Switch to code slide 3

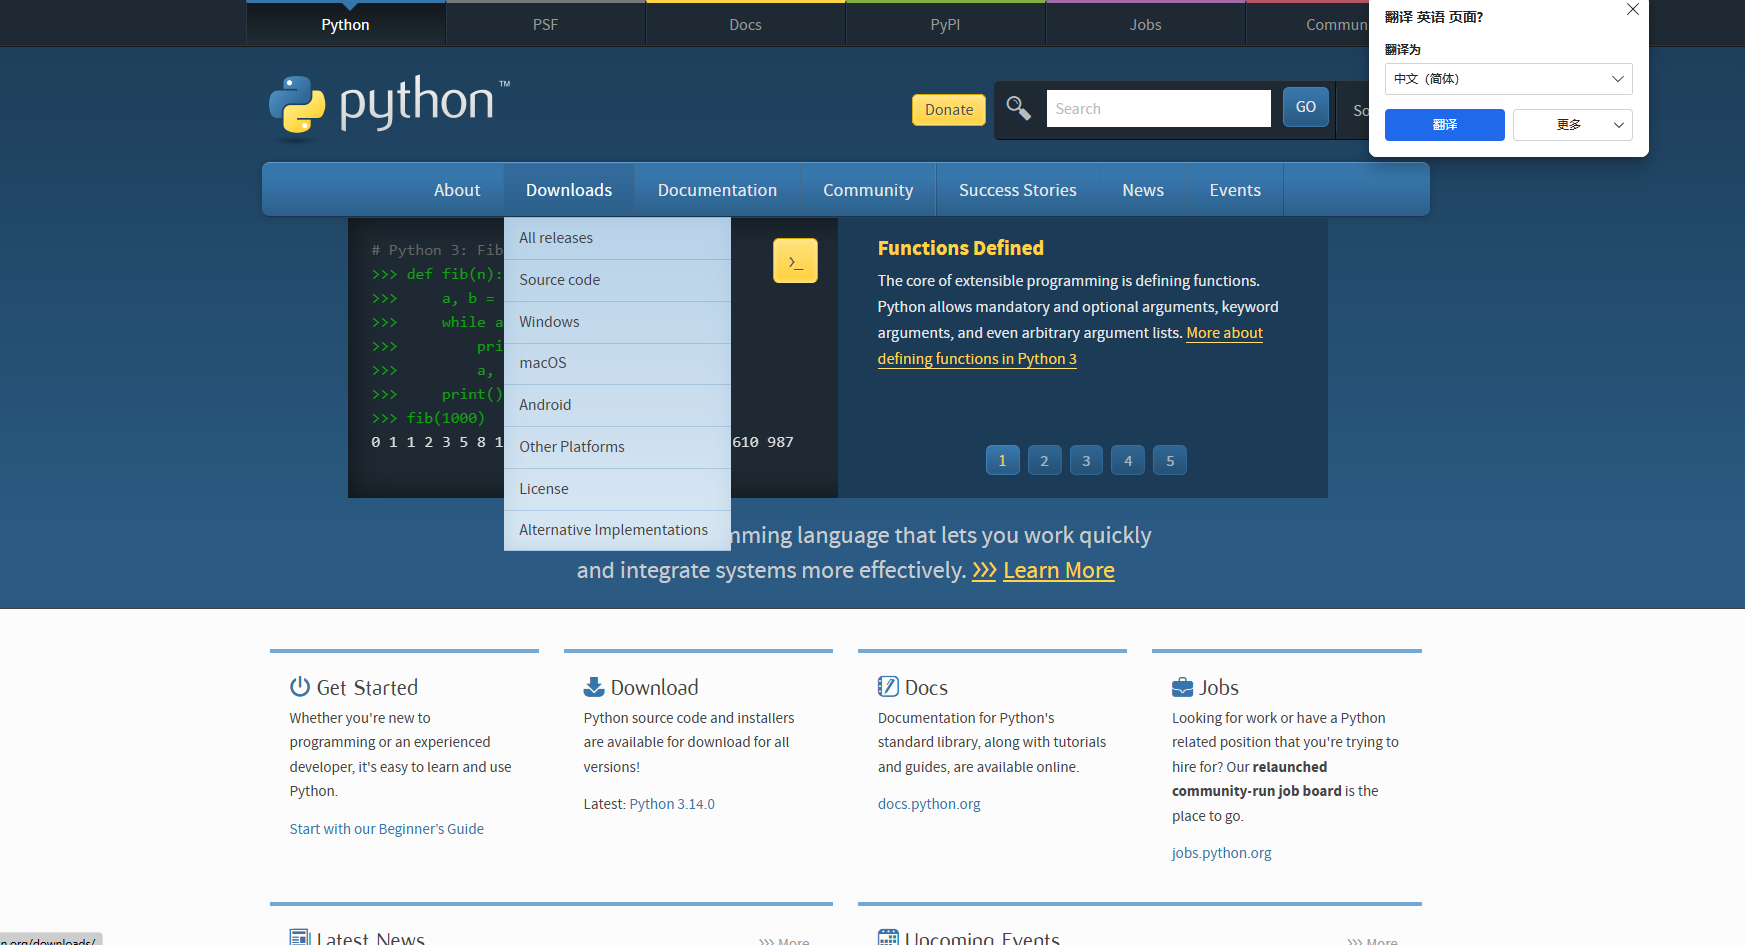pyautogui.click(x=1086, y=461)
